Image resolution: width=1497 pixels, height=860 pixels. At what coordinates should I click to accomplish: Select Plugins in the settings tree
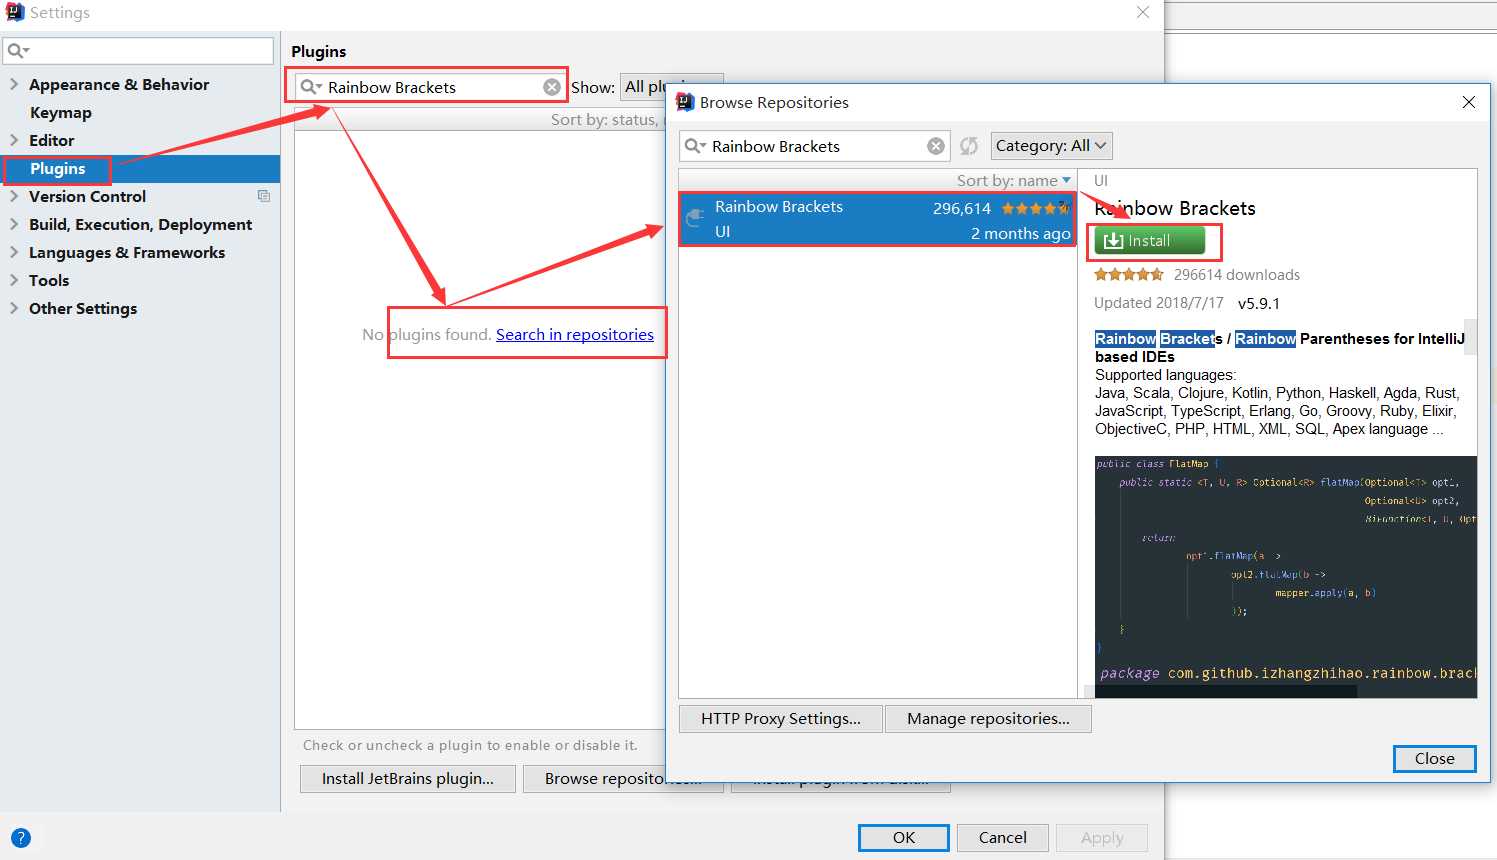point(58,168)
